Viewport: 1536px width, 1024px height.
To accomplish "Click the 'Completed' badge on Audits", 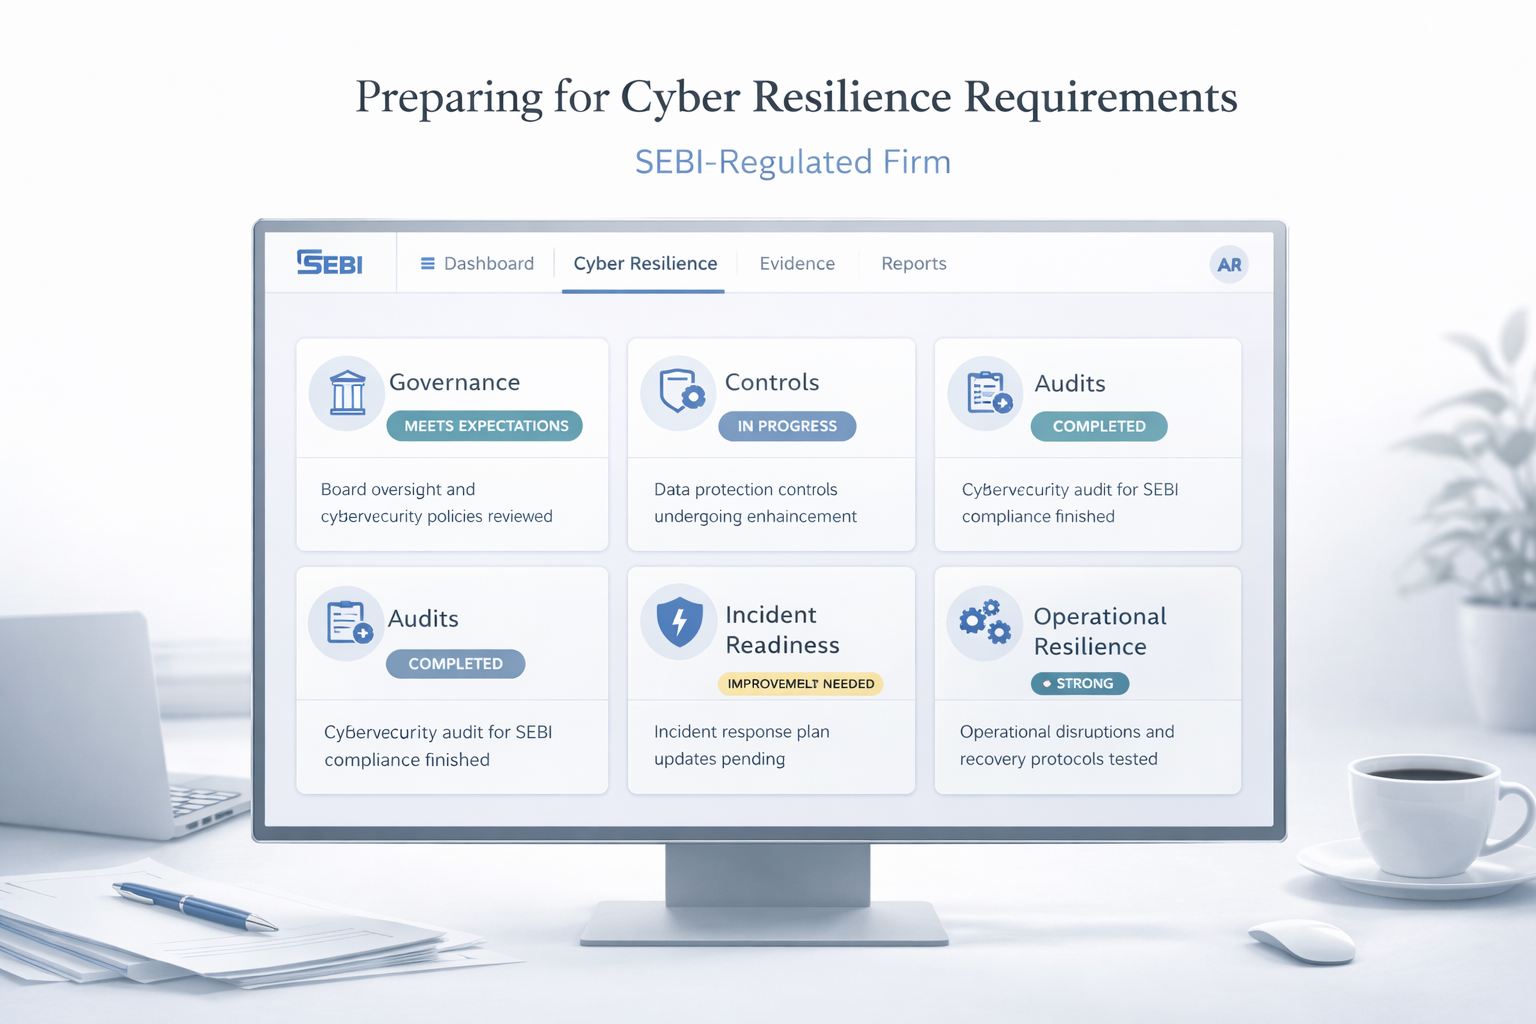I will coord(1099,426).
